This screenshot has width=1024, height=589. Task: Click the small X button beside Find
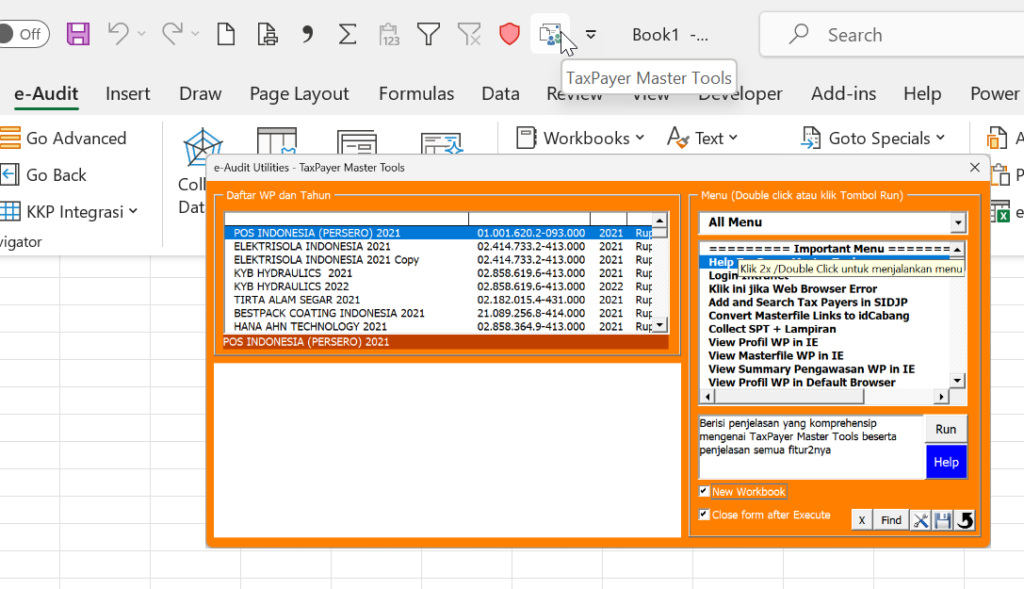(x=861, y=520)
